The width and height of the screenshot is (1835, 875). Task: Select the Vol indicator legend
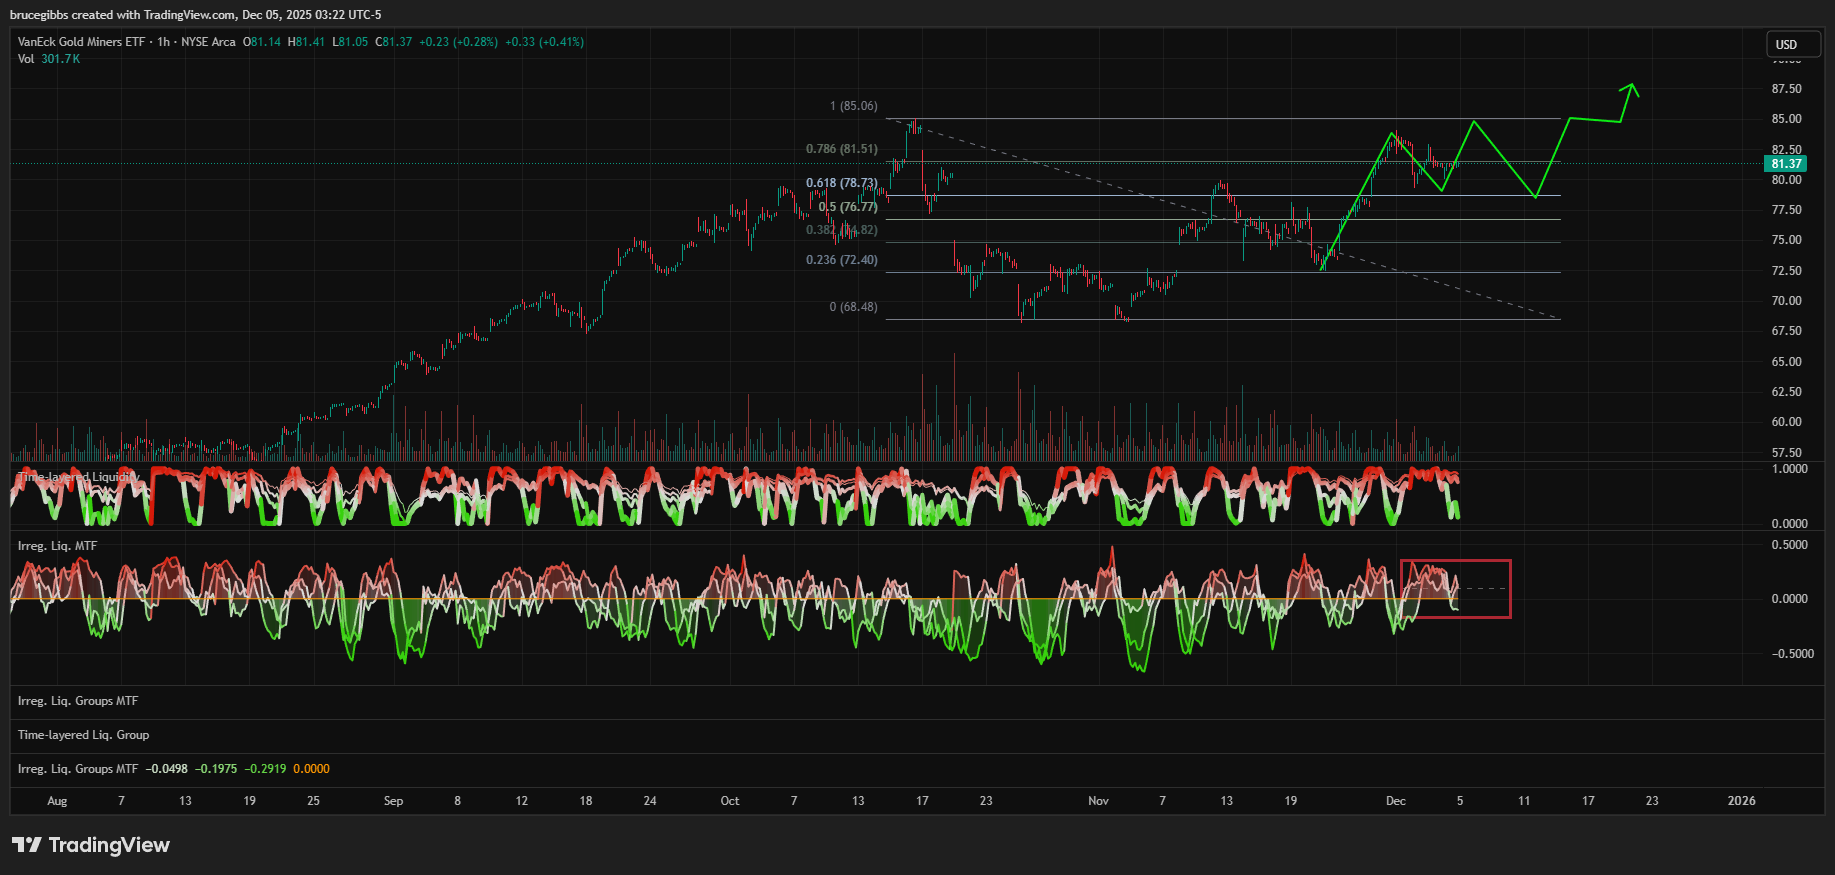pyautogui.click(x=26, y=59)
